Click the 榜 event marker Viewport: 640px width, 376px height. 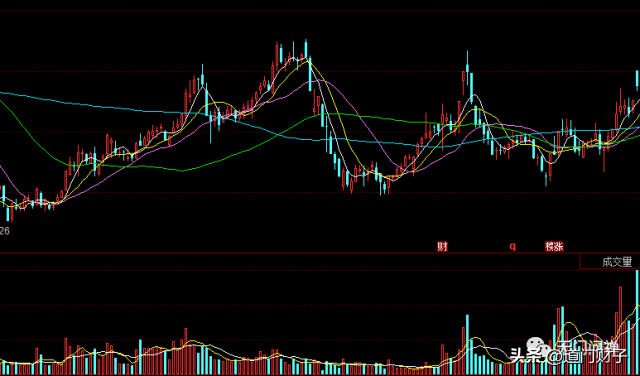[550, 247]
